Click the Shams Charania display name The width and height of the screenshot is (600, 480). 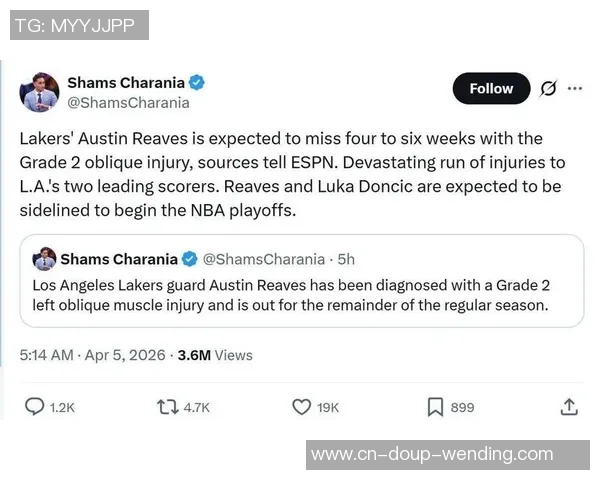[x=125, y=82]
